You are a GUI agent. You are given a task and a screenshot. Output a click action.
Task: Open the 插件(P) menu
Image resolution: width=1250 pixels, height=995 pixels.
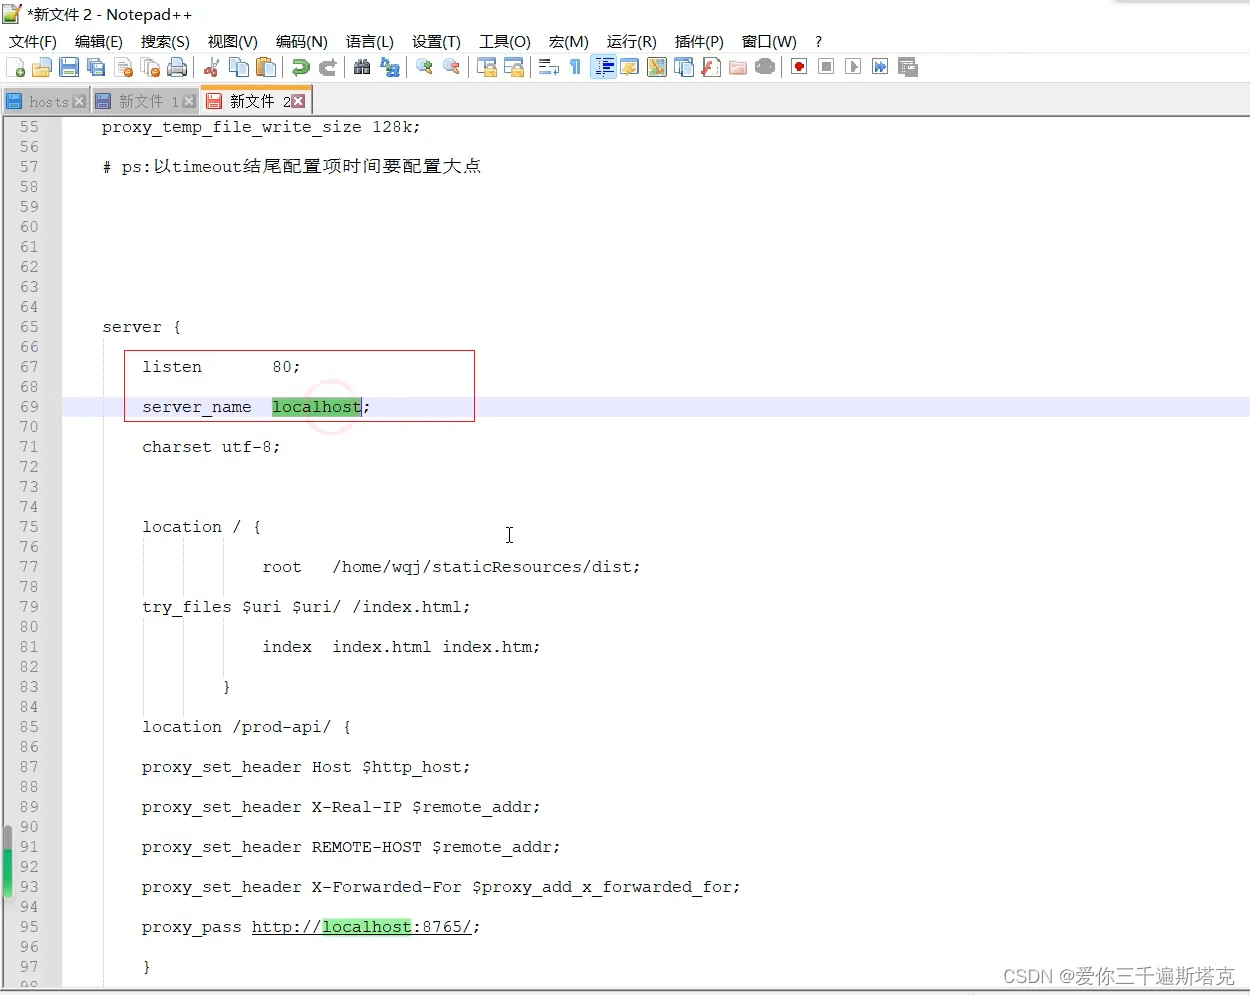click(x=699, y=41)
